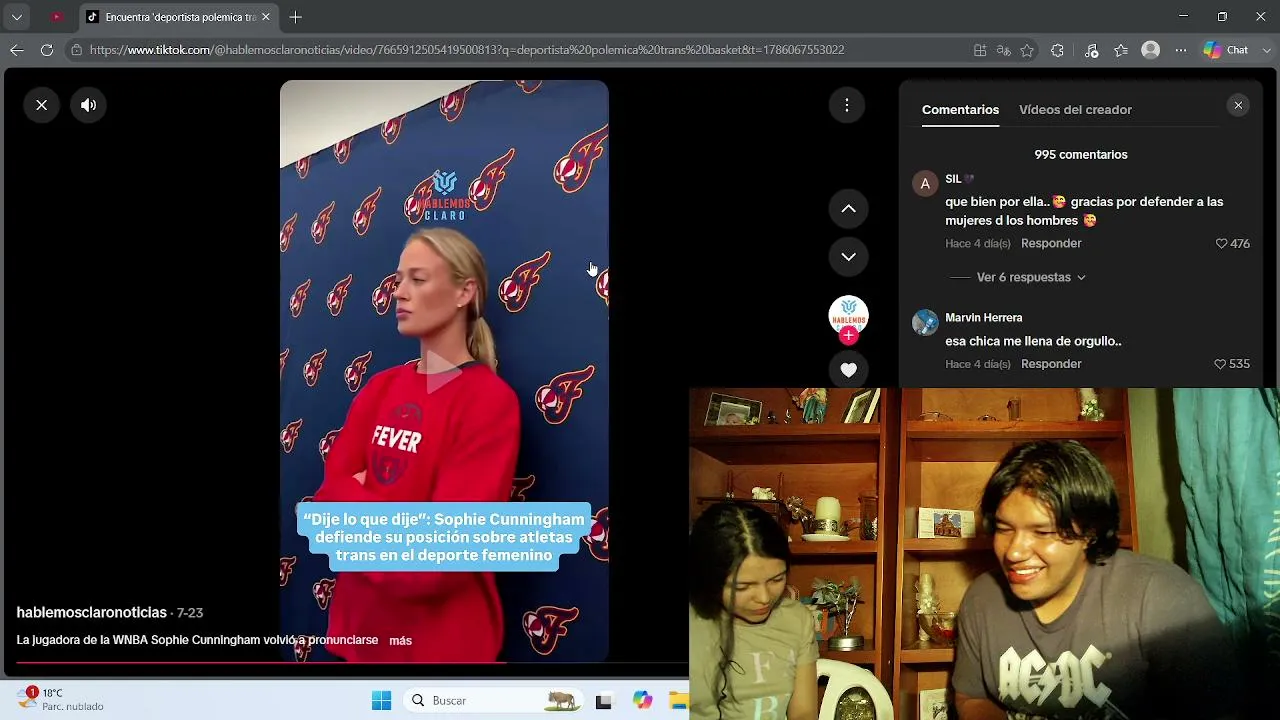Open the translate page icon in the address bar
Image resolution: width=1280 pixels, height=720 pixels.
[x=1004, y=50]
